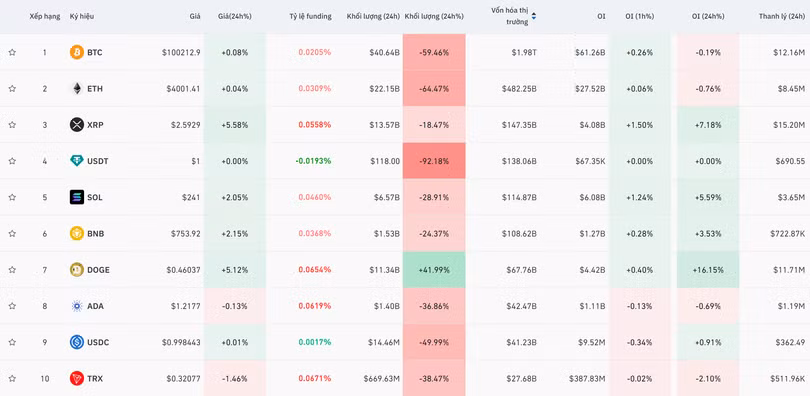Click the XRP coin logo
Image resolution: width=810 pixels, height=396 pixels.
point(76,124)
